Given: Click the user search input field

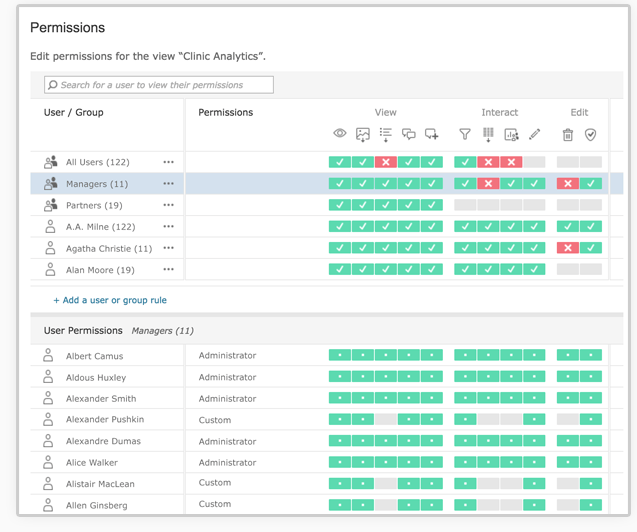Looking at the screenshot, I should click(159, 86).
